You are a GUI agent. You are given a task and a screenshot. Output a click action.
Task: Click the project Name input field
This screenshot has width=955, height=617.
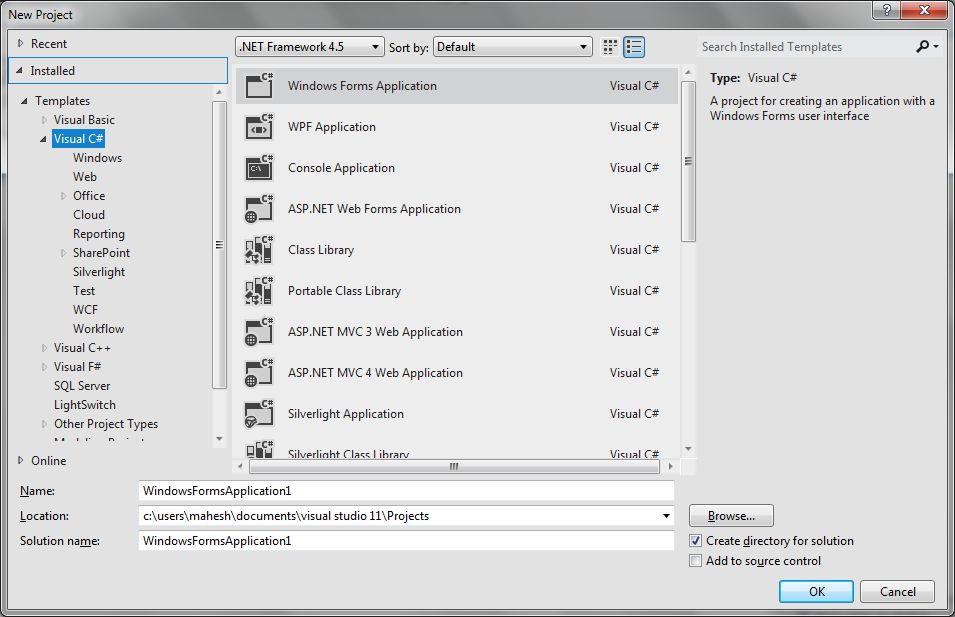[406, 491]
